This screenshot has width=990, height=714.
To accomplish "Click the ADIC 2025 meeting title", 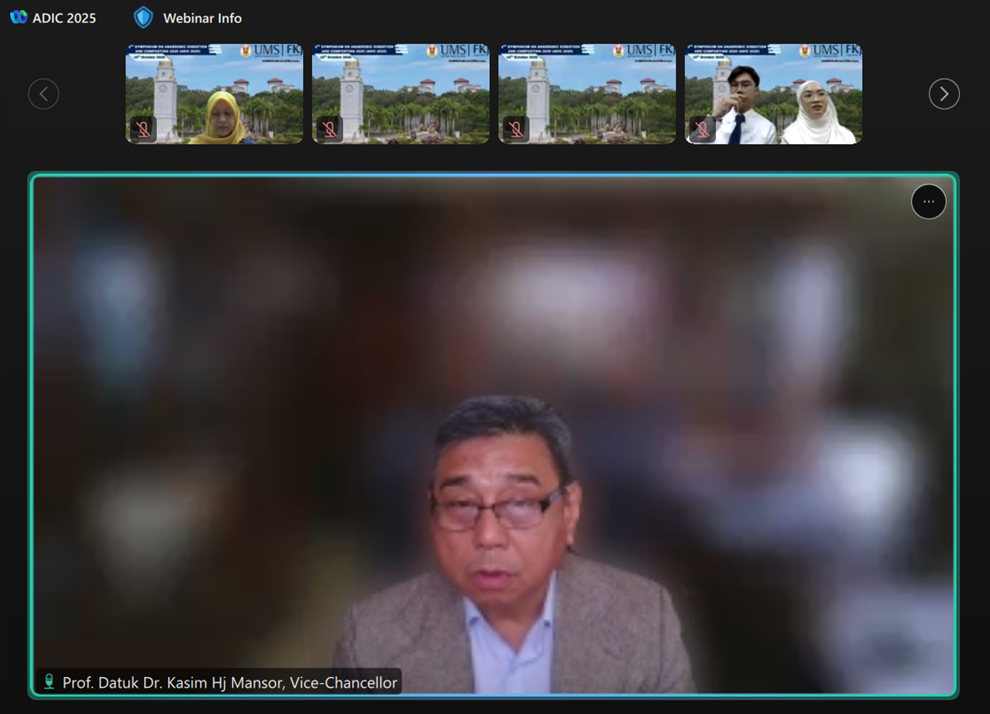I will 64,18.
